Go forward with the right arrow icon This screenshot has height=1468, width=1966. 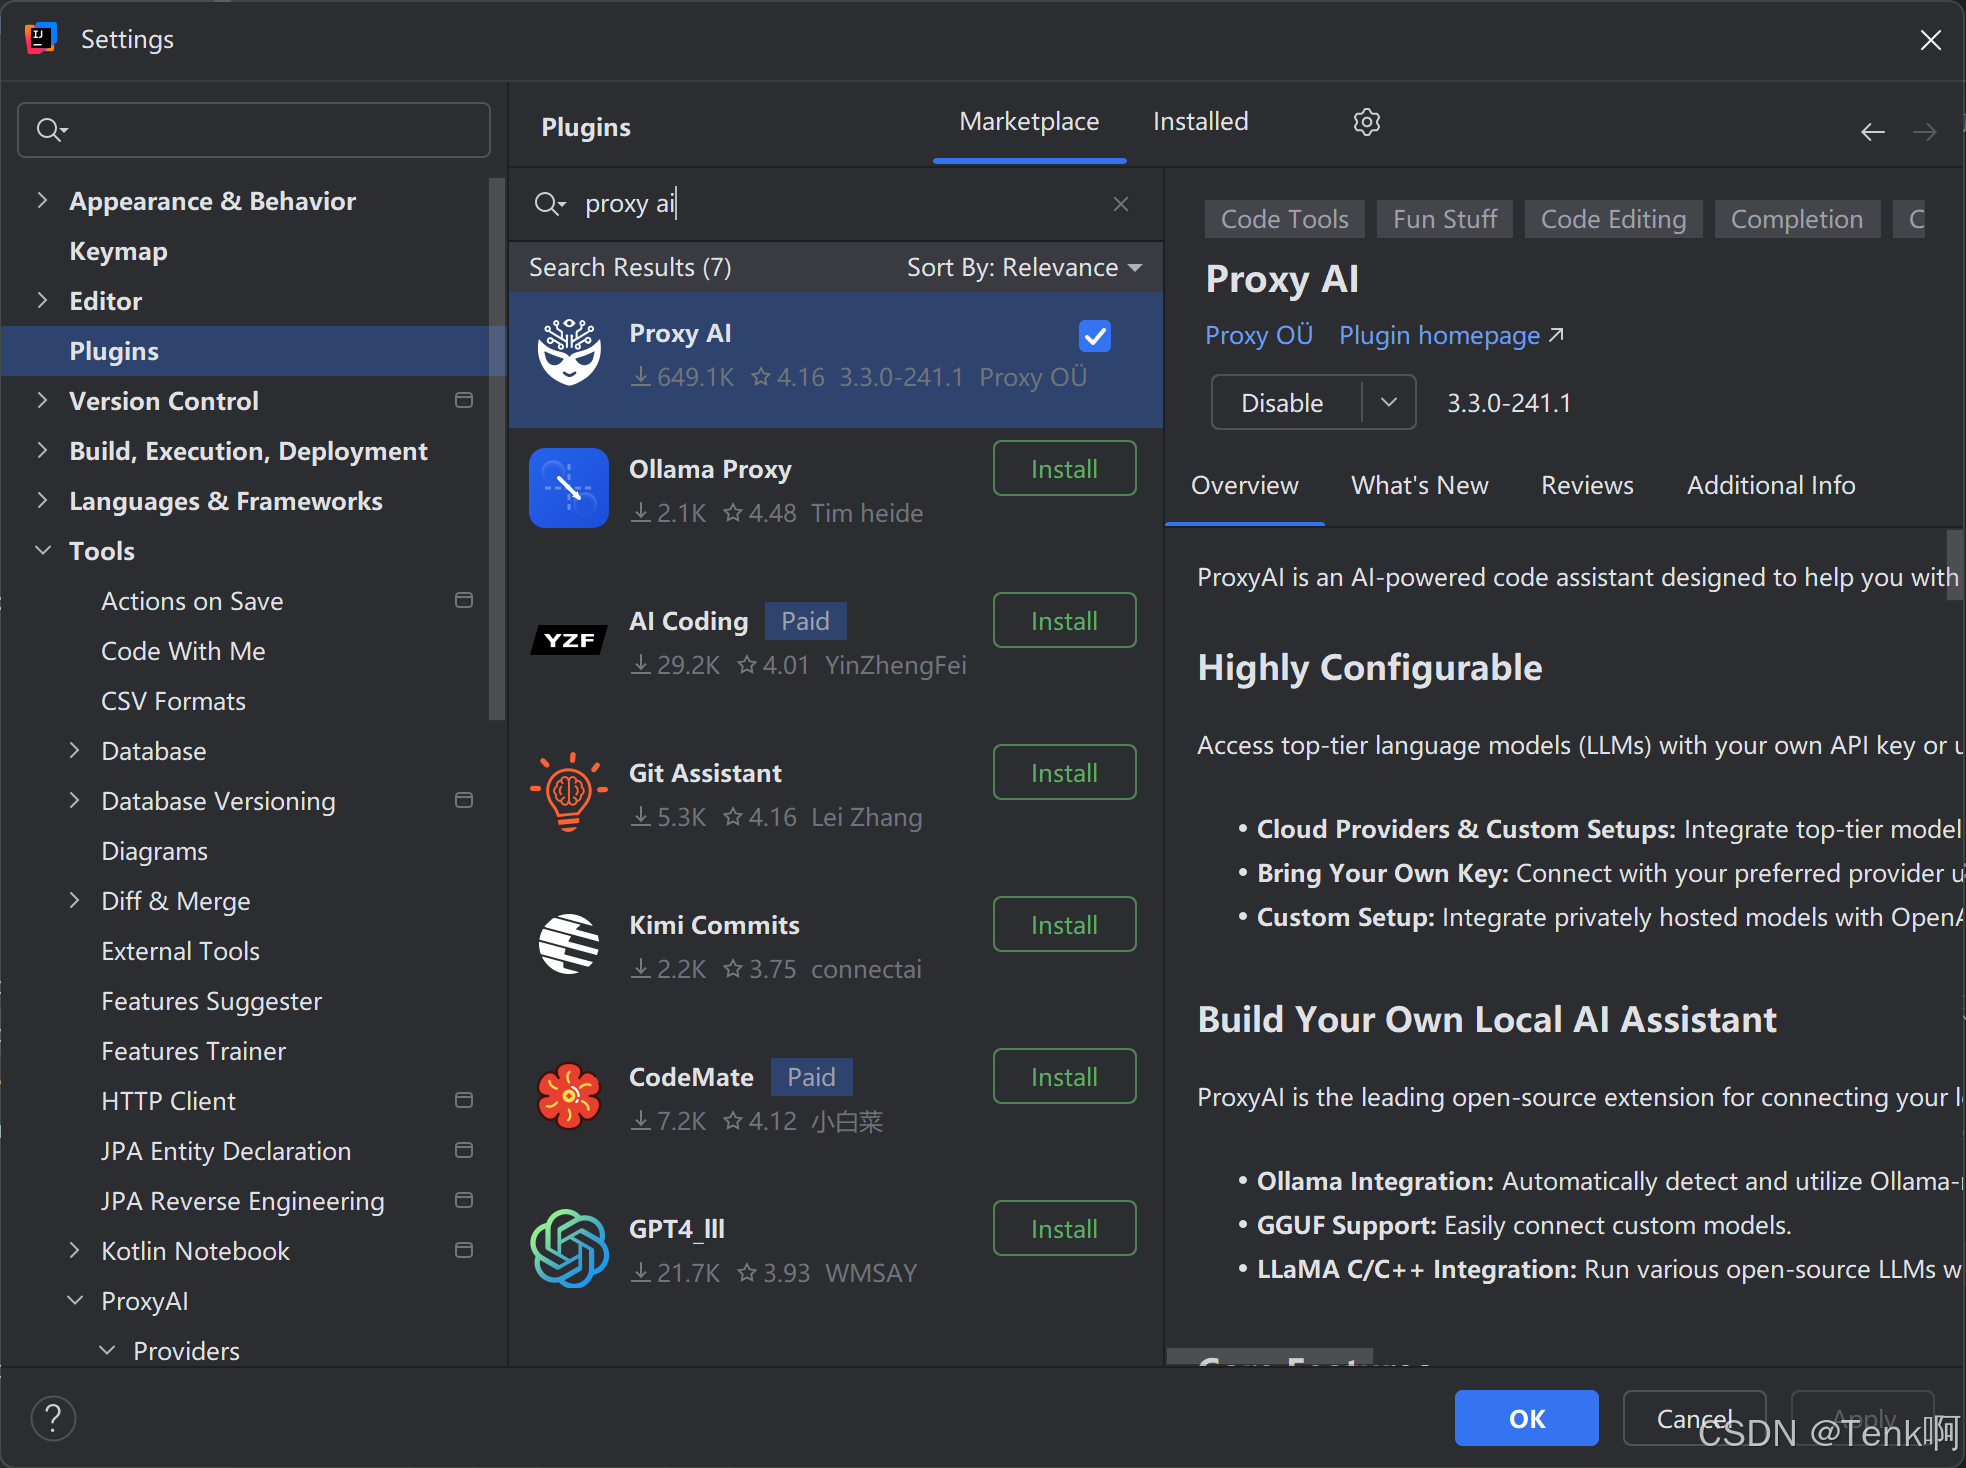1924,132
